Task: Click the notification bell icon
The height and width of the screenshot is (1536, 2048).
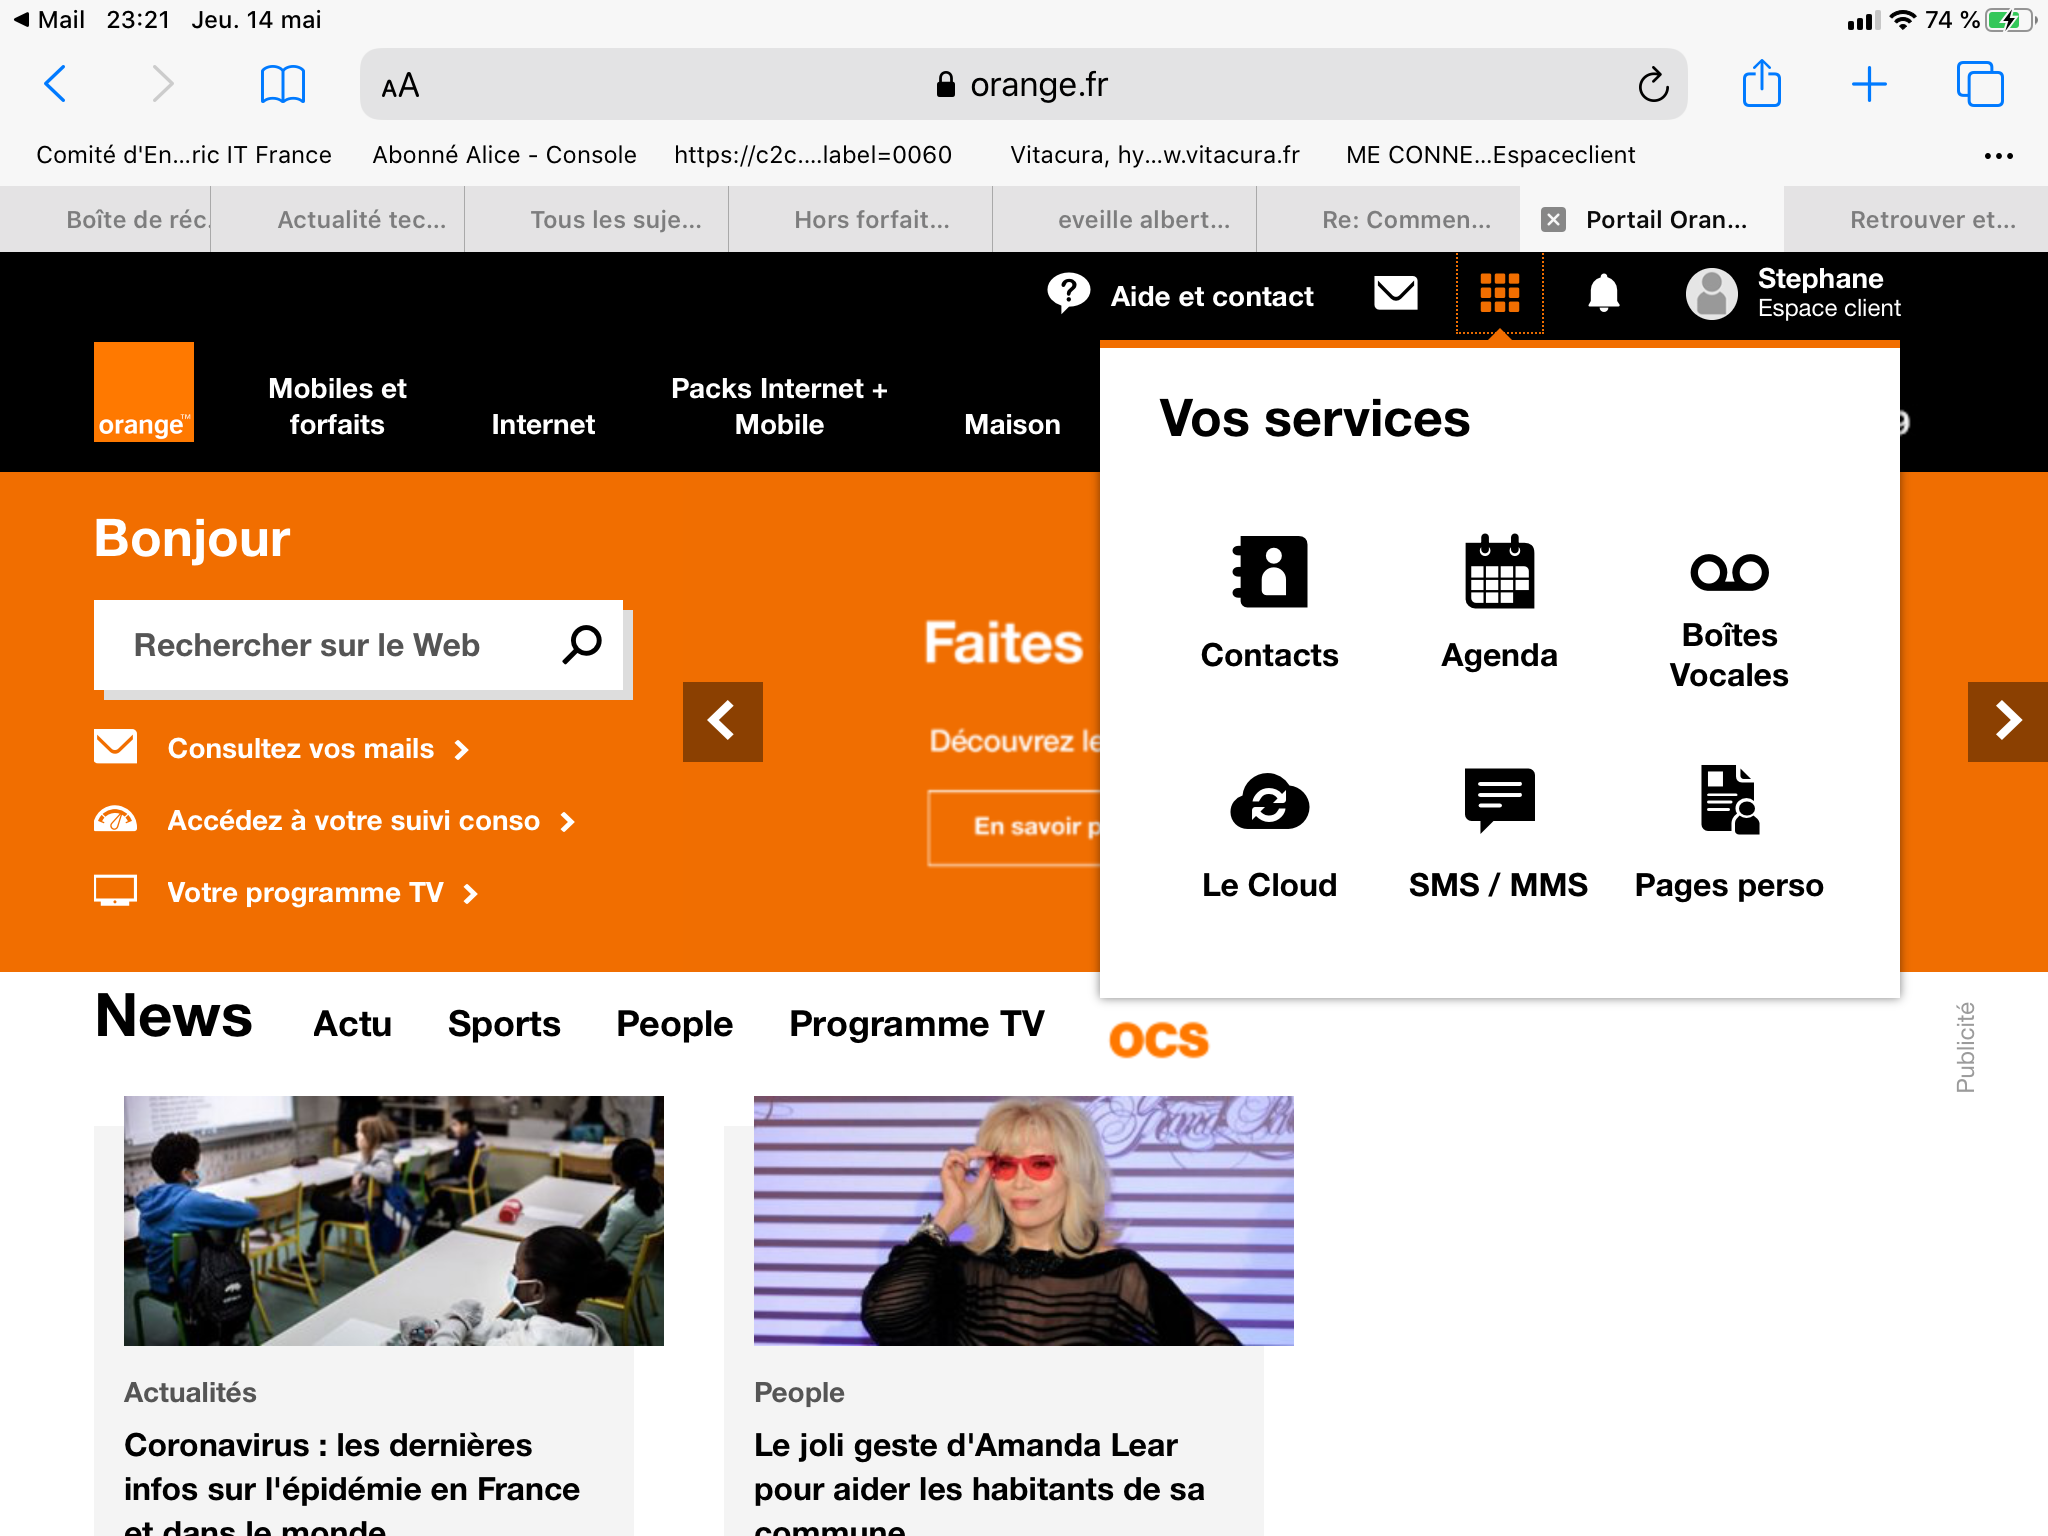Action: [1603, 294]
